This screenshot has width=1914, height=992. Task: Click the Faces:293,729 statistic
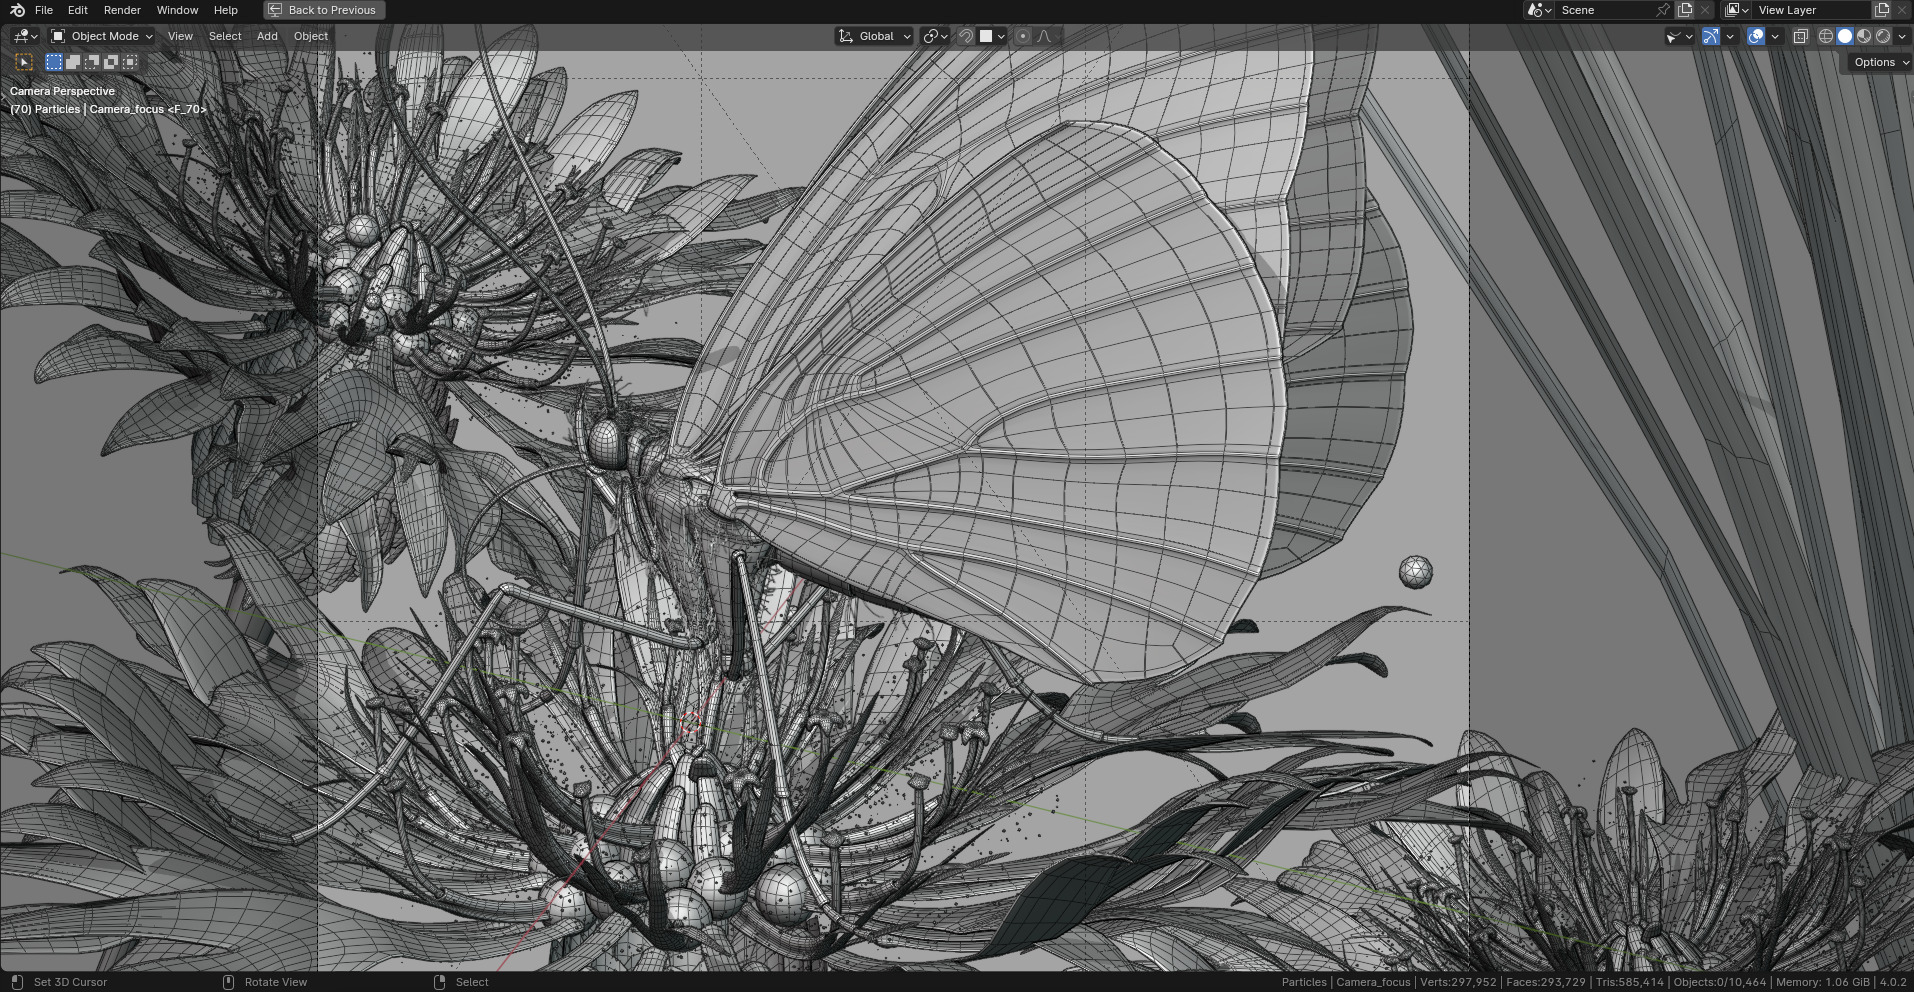pos(1546,982)
